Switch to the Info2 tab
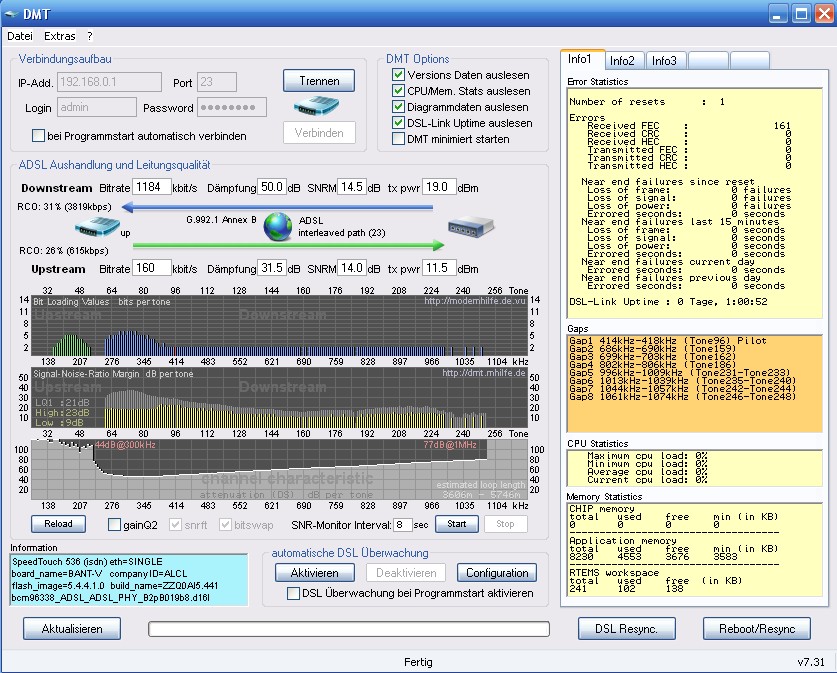The height and width of the screenshot is (673, 837). [623, 61]
